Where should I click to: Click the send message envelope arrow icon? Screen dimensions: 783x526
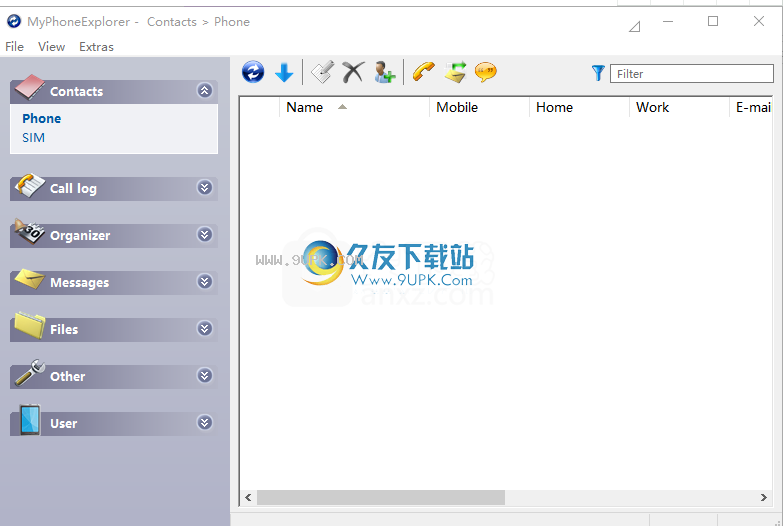(x=455, y=72)
